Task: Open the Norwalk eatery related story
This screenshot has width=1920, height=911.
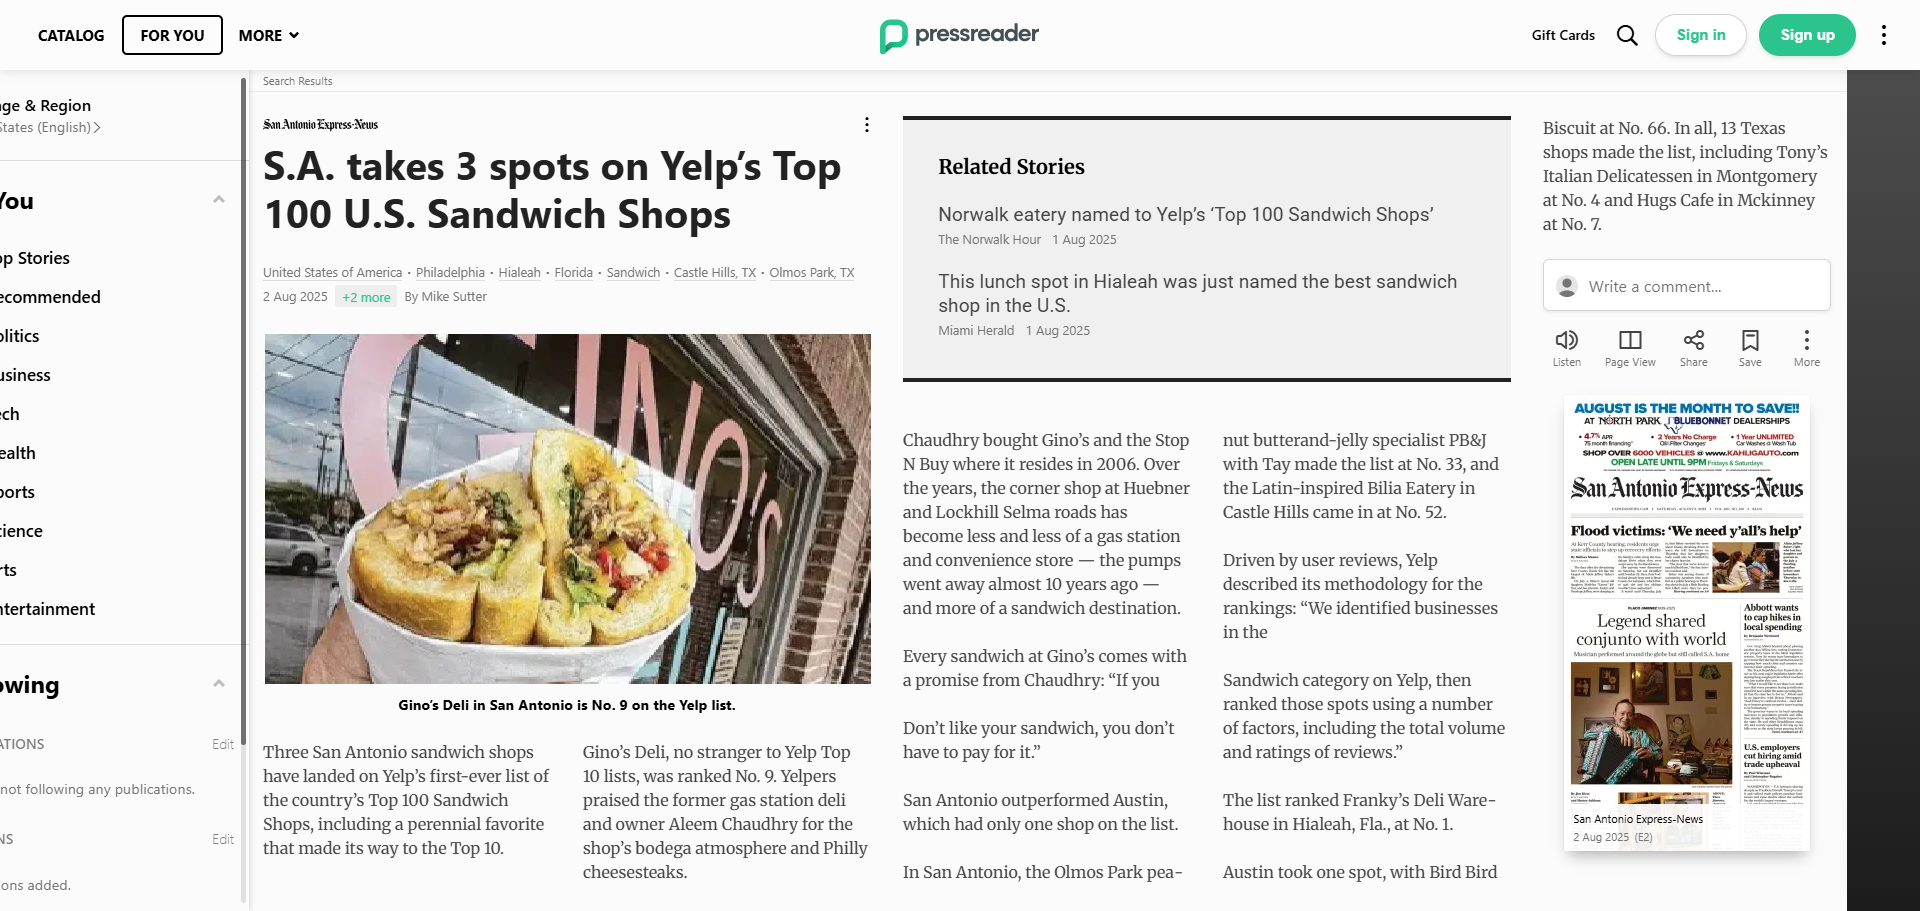Action: 1185,215
